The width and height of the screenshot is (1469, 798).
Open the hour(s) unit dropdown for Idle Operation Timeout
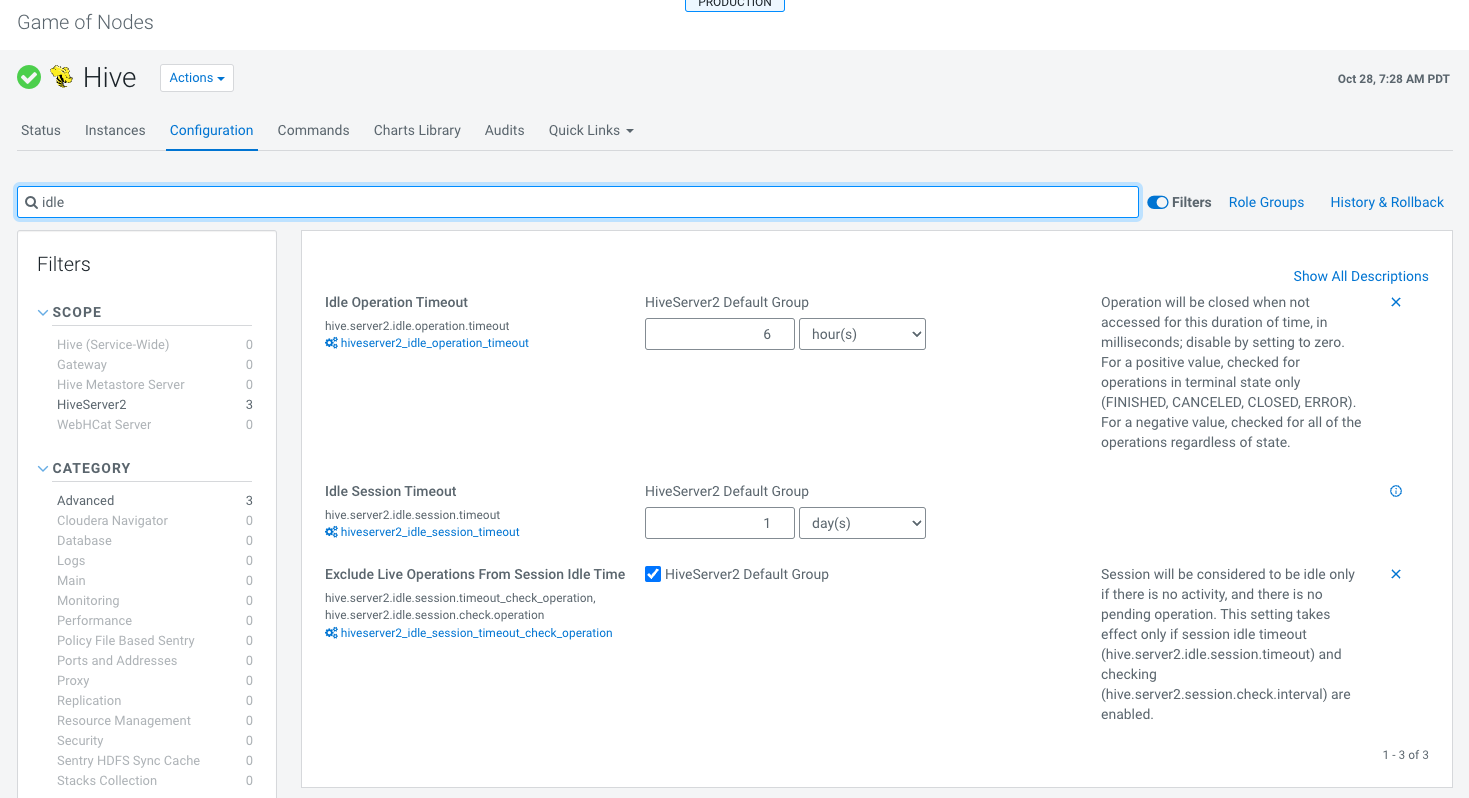tap(862, 333)
